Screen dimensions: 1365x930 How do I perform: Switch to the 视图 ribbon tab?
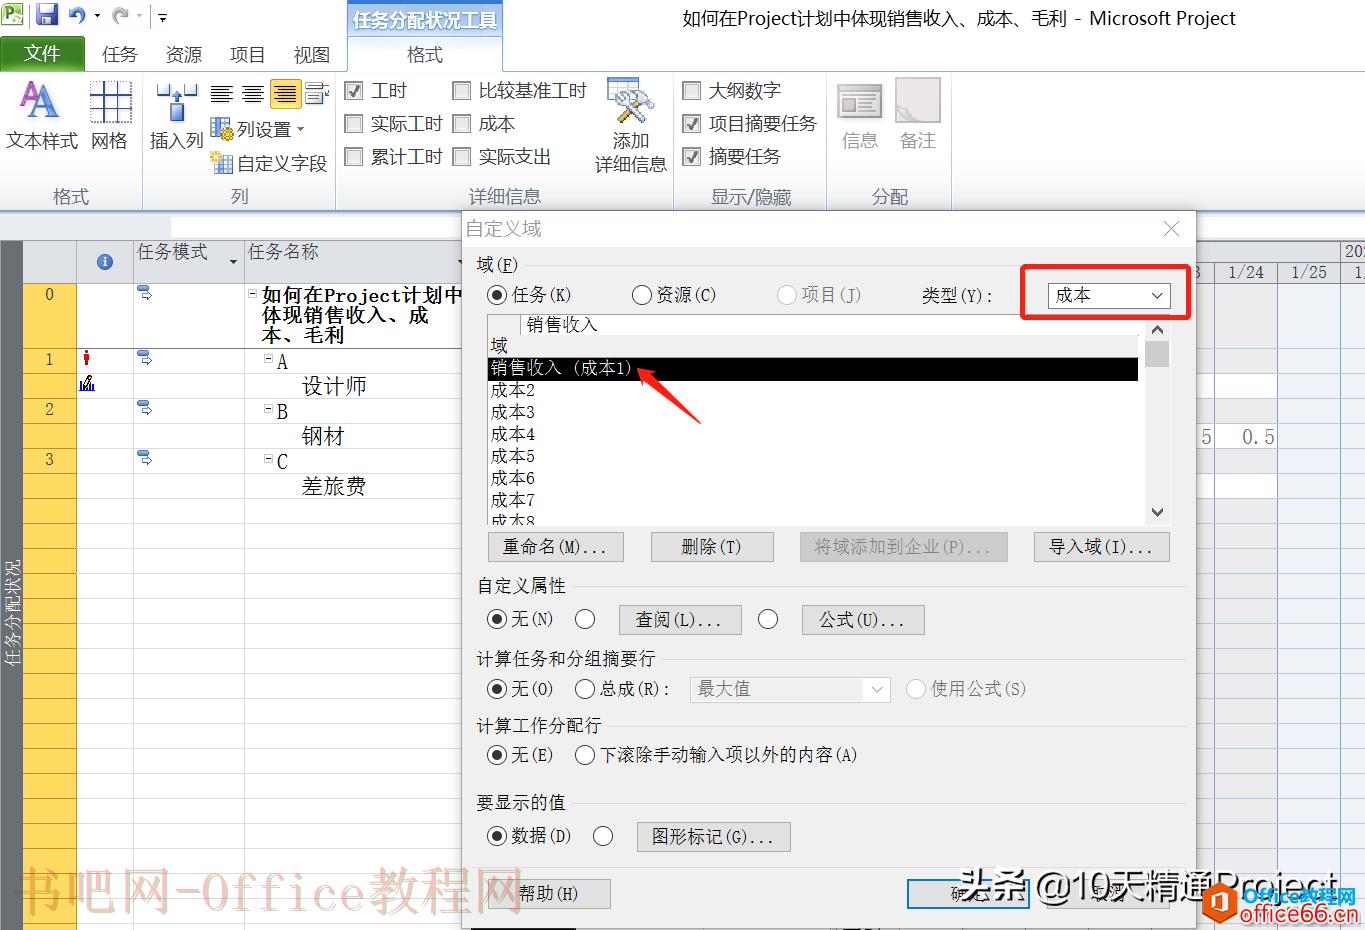311,54
